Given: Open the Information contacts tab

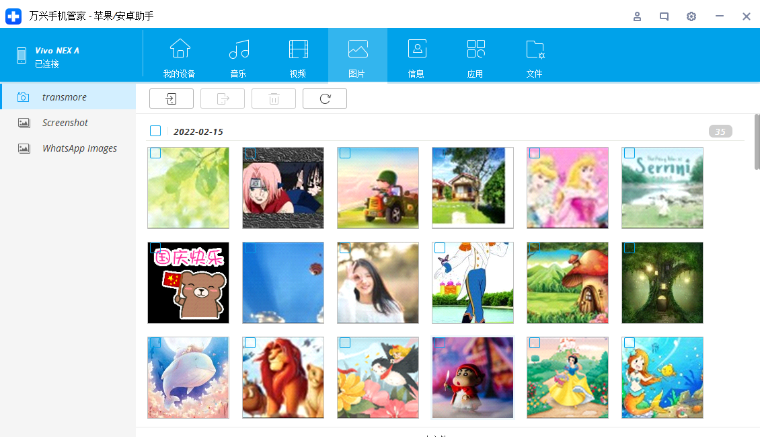Looking at the screenshot, I should [417, 56].
